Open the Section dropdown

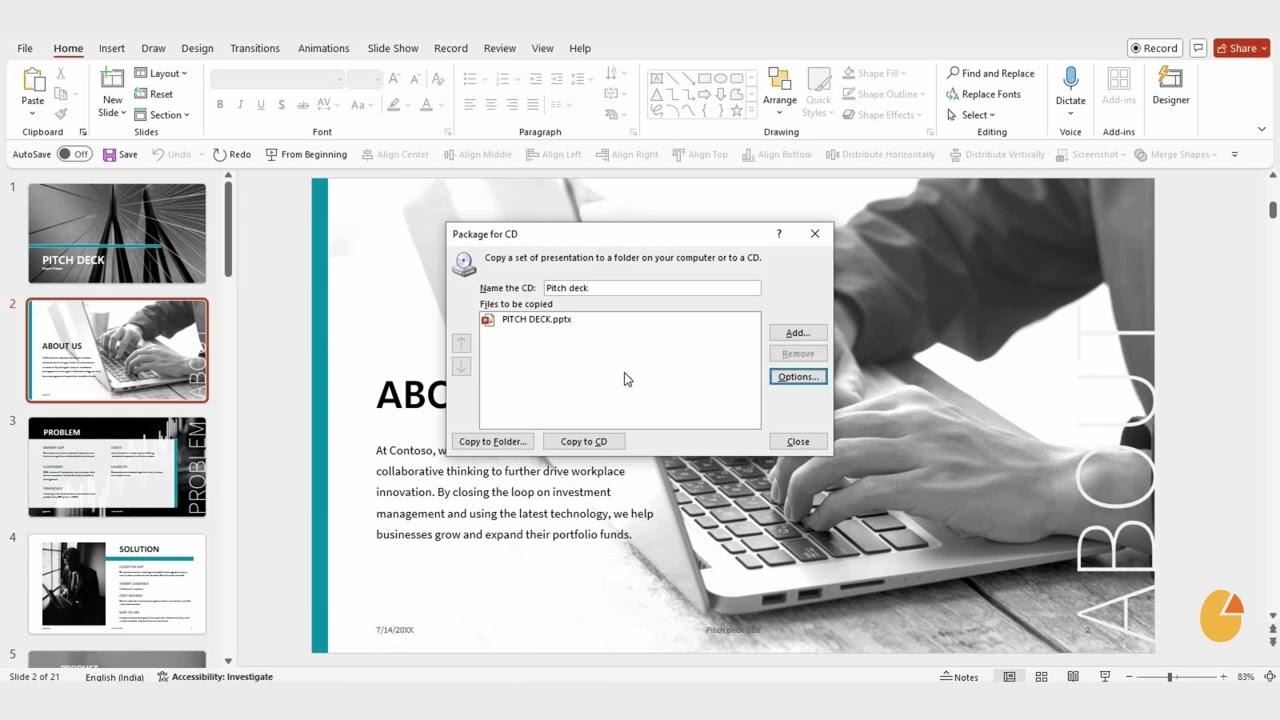pyautogui.click(x=161, y=115)
